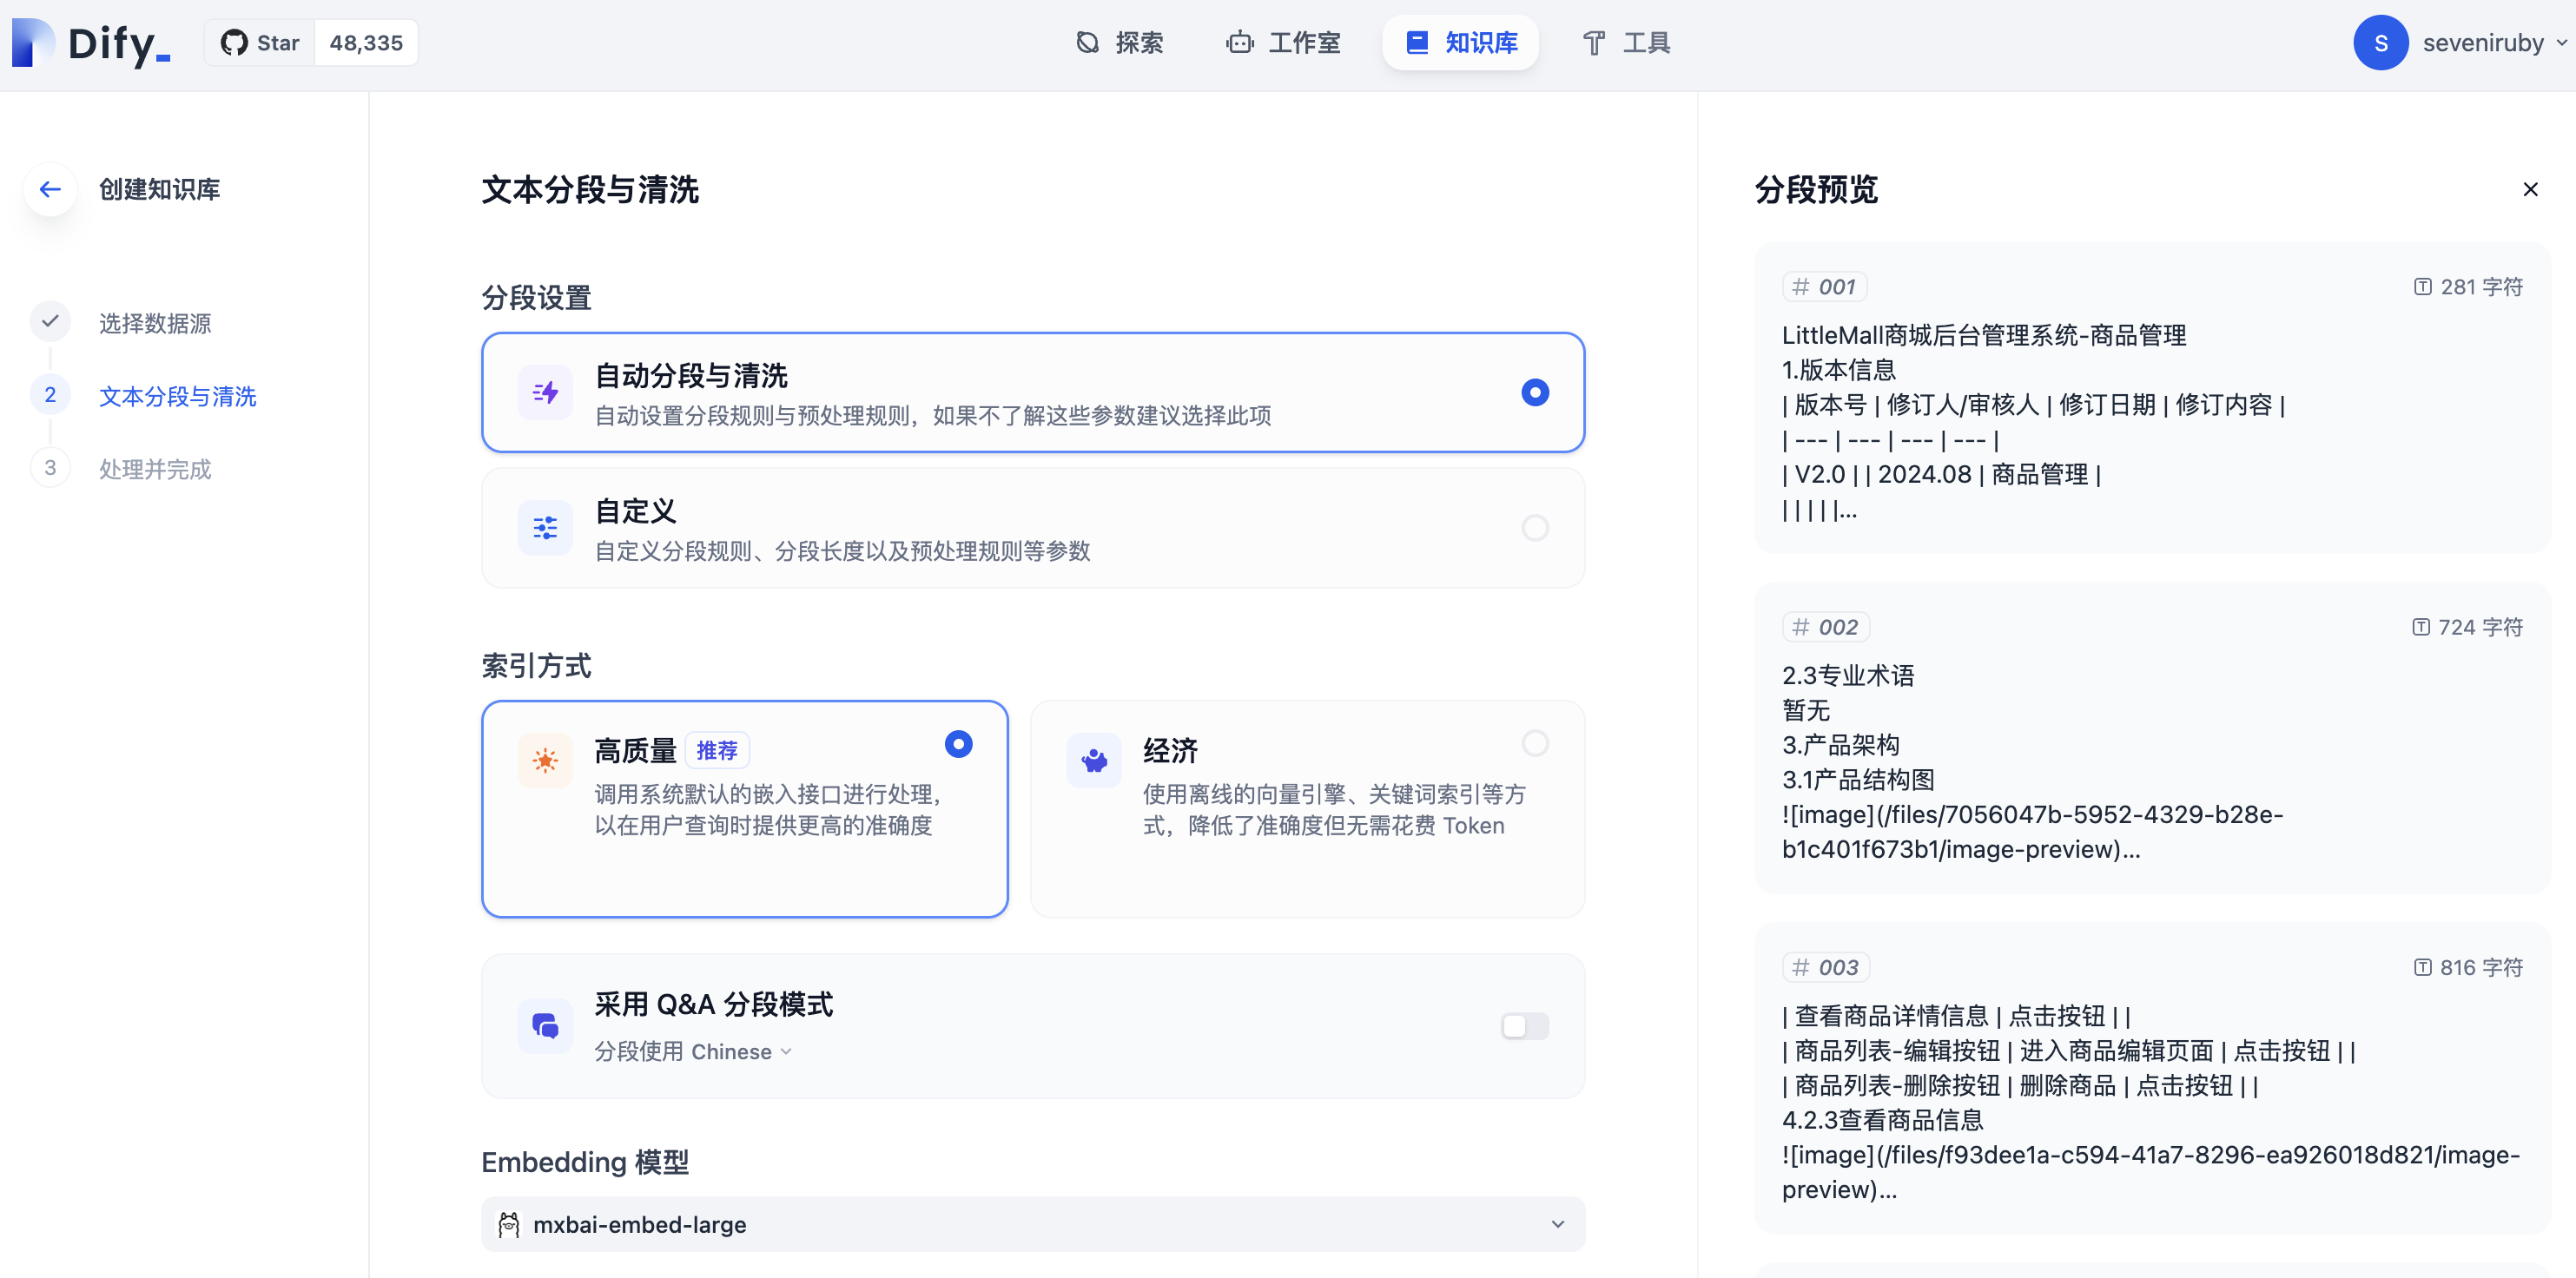Choose 自动分段与清洗 option card

pyautogui.click(x=1032, y=392)
